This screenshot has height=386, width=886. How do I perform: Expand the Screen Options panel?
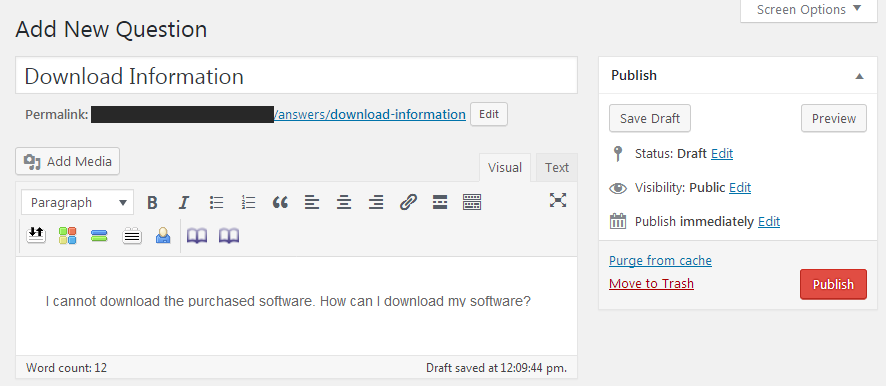pyautogui.click(x=809, y=10)
